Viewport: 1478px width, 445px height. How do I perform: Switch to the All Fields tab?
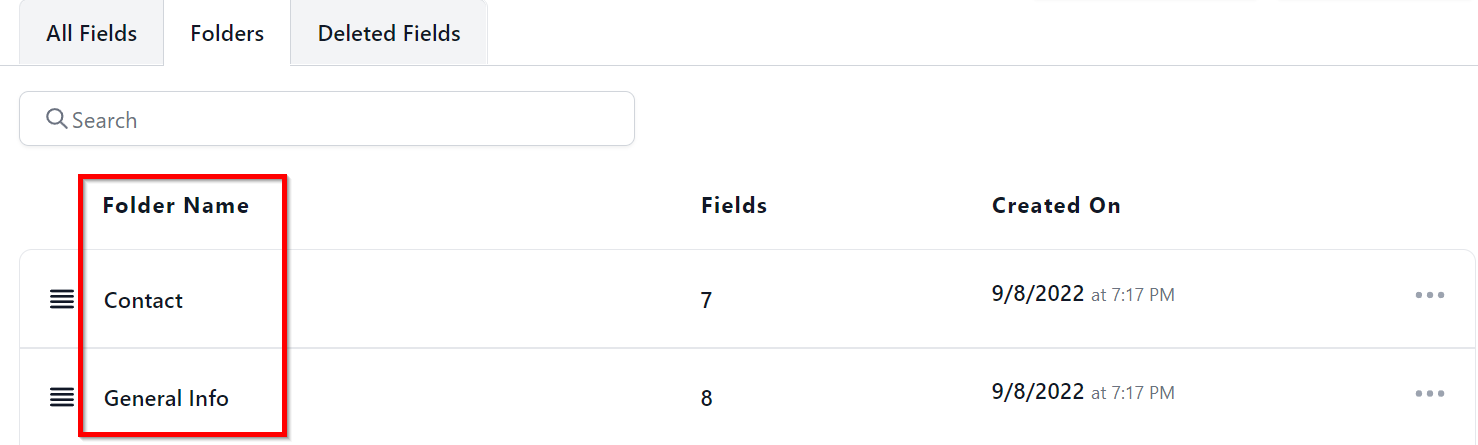pos(92,33)
